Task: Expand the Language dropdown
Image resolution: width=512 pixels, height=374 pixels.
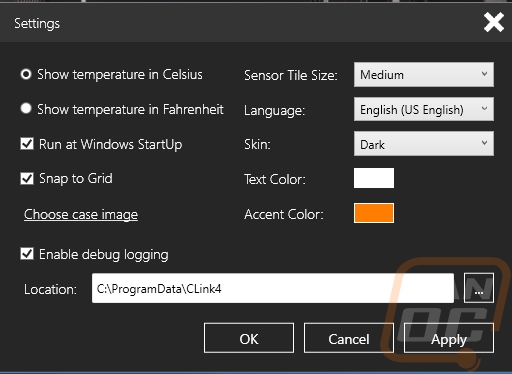Action: click(x=424, y=109)
